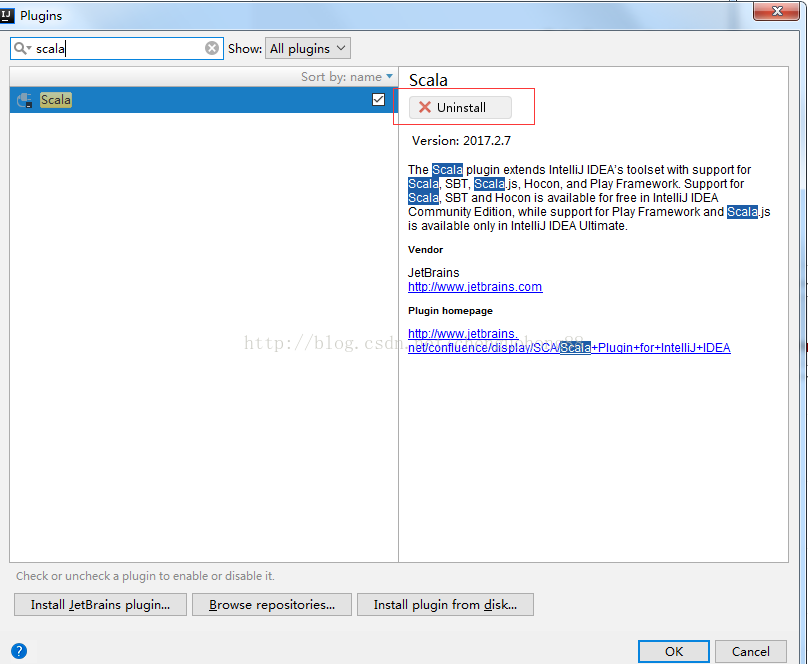The height and width of the screenshot is (664, 808).
Task: Select the Scala row in plugin list
Action: tap(204, 100)
